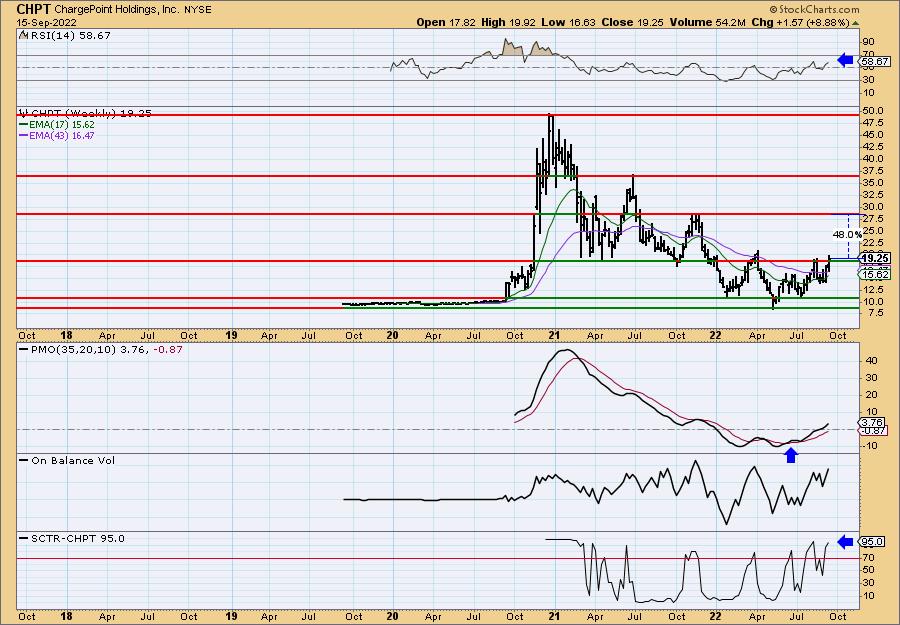Click the green EMA(17) legend line marker
This screenshot has width=900, height=625.
click(x=24, y=125)
